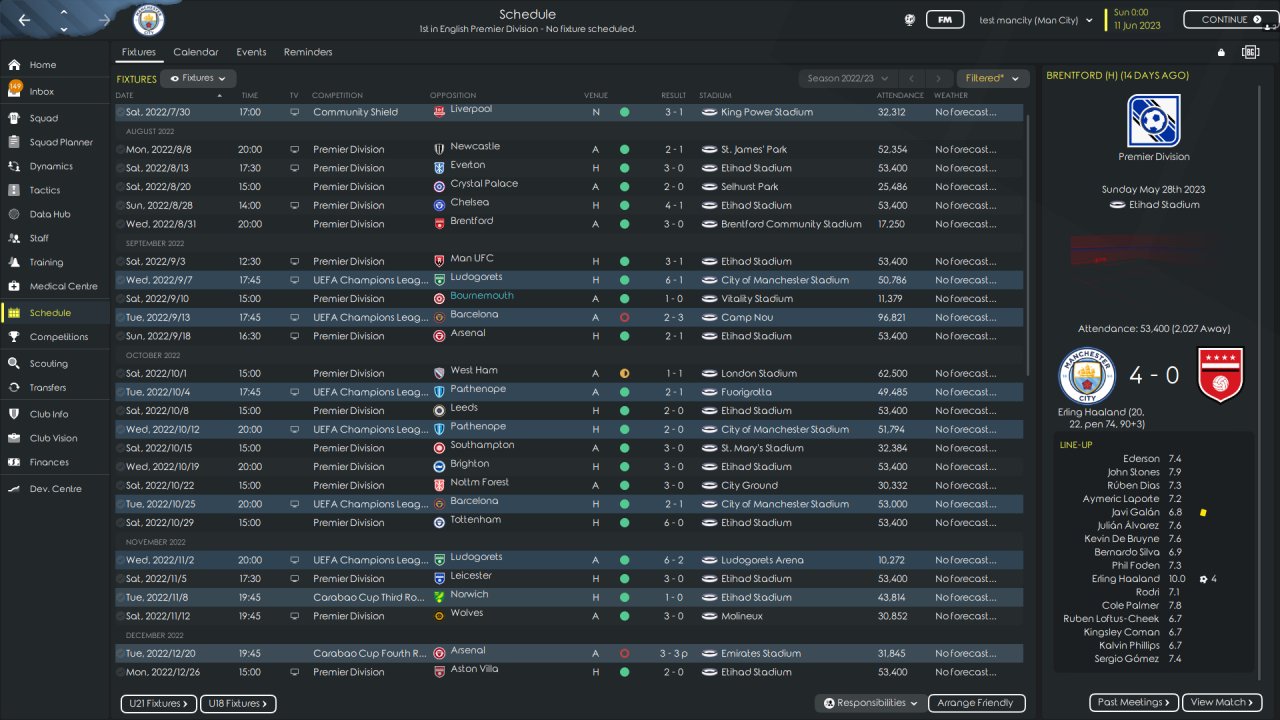Click the Staff icon in sidebar
Image resolution: width=1280 pixels, height=720 pixels.
(14, 238)
